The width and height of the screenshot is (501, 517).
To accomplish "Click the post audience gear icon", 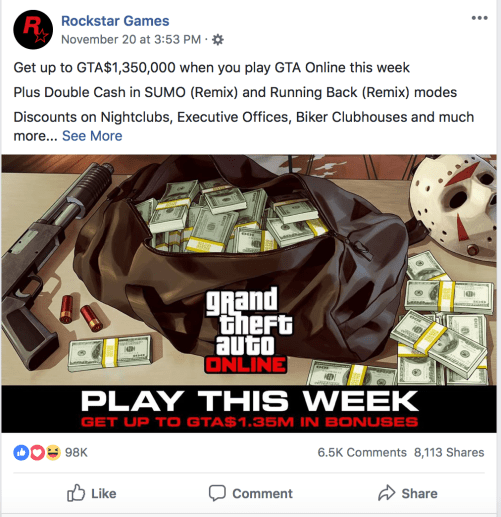I will click(218, 40).
